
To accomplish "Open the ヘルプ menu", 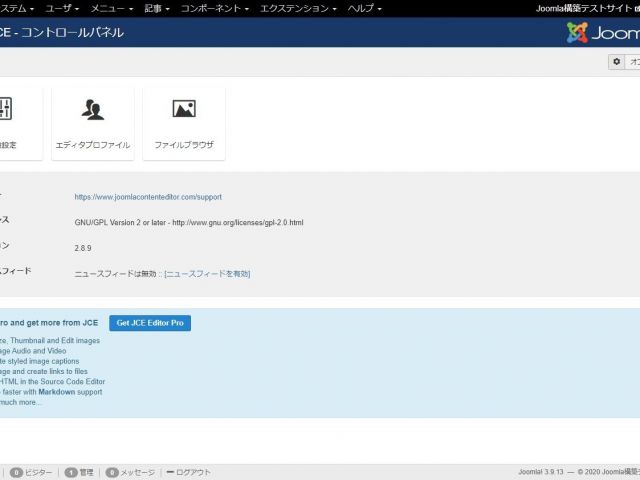I will pos(364,8).
